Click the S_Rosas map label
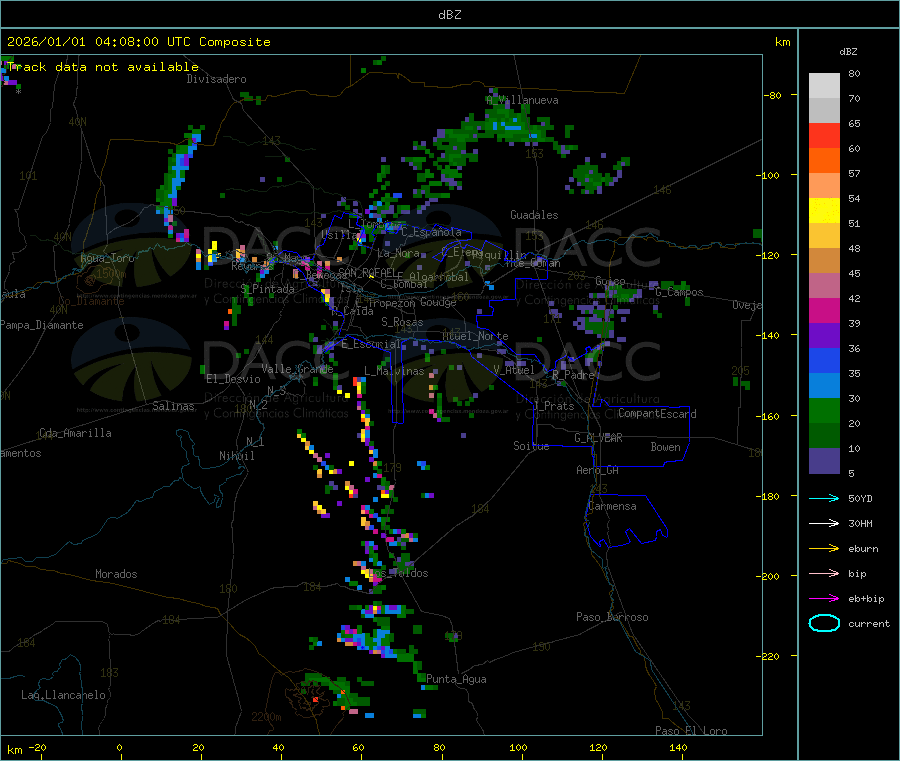This screenshot has width=900, height=761. click(402, 322)
